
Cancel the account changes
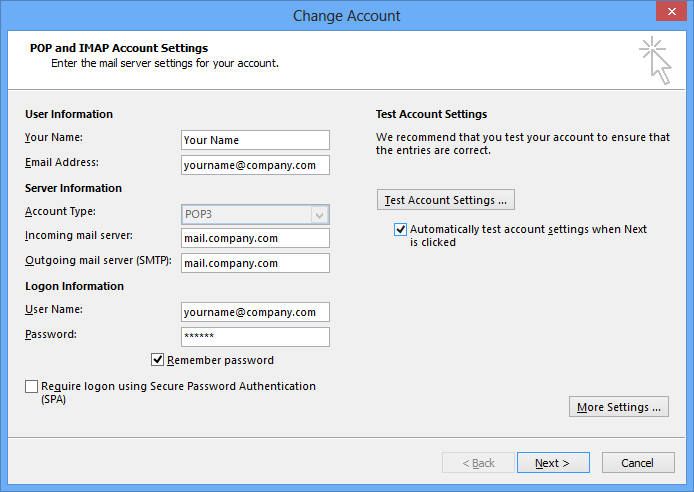(638, 463)
